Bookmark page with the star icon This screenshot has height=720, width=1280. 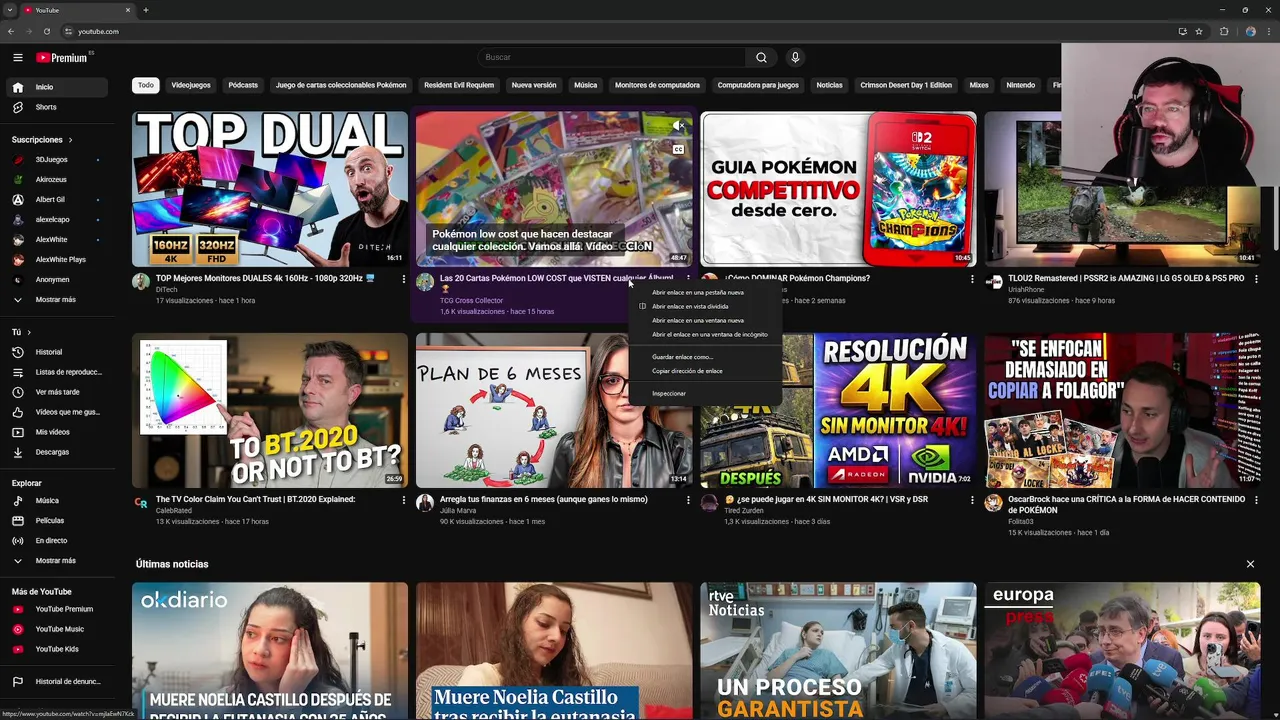(1199, 31)
